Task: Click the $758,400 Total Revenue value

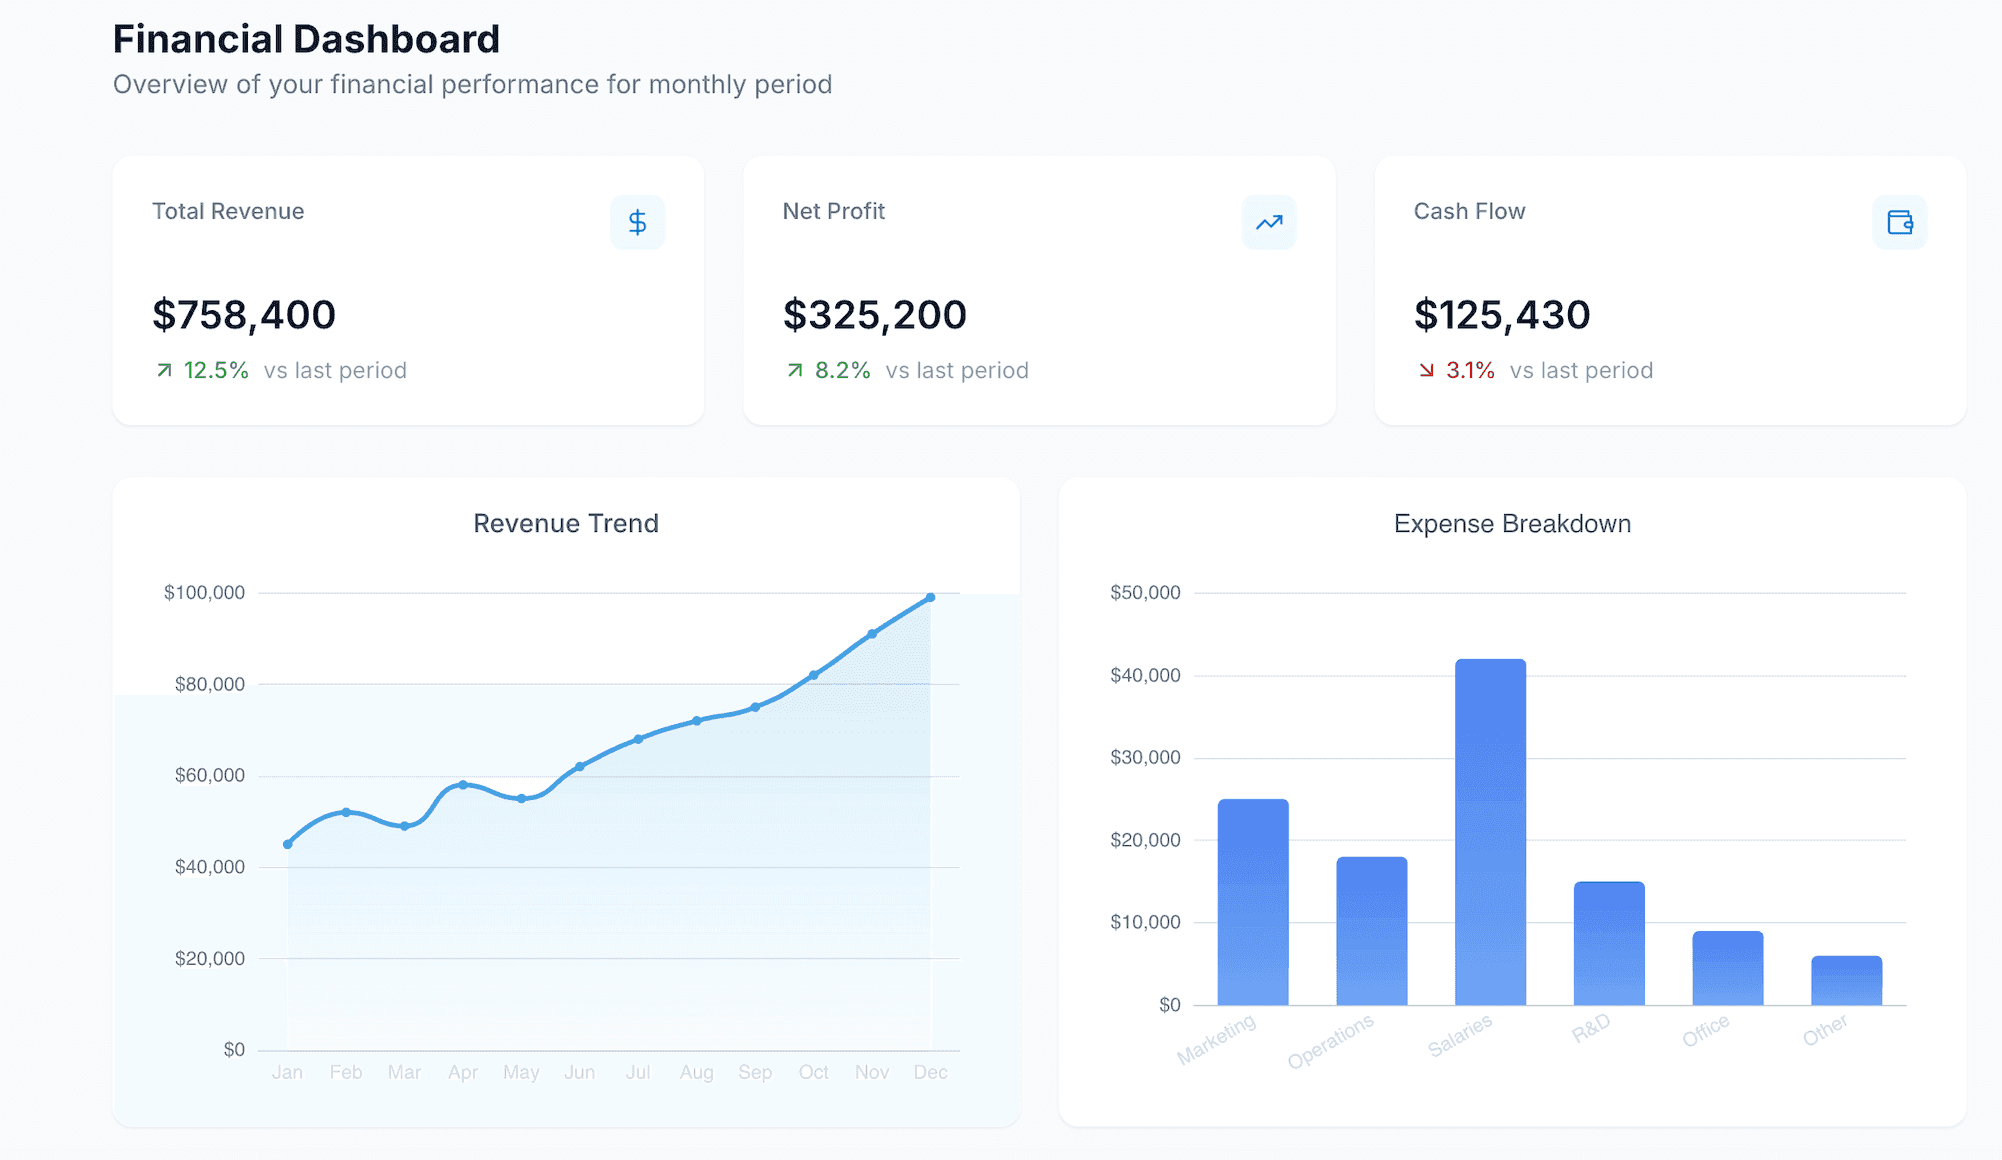Action: pyautogui.click(x=244, y=315)
